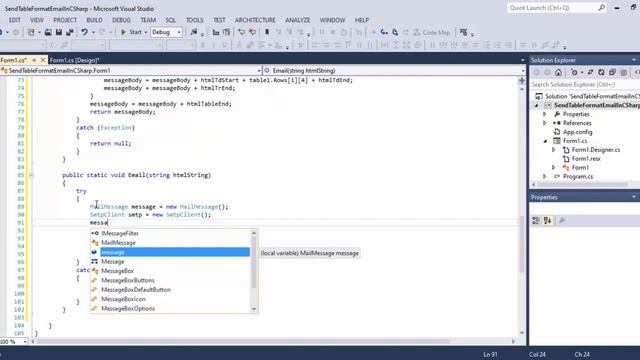Click the Code Map toolbar button
This screenshot has width=640, height=360.
(x=432, y=32)
